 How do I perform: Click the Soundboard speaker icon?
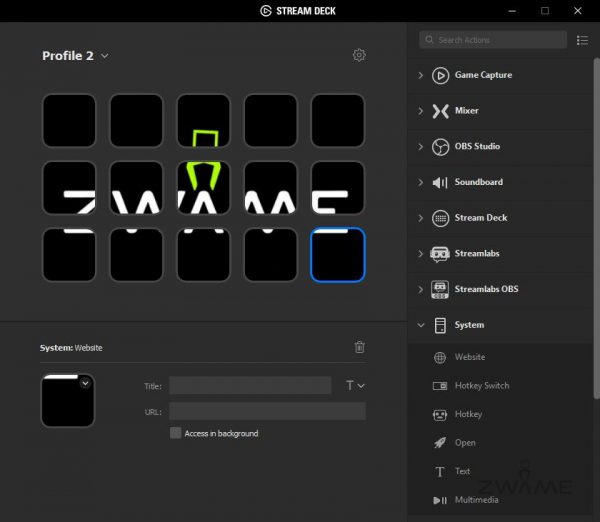tap(440, 183)
